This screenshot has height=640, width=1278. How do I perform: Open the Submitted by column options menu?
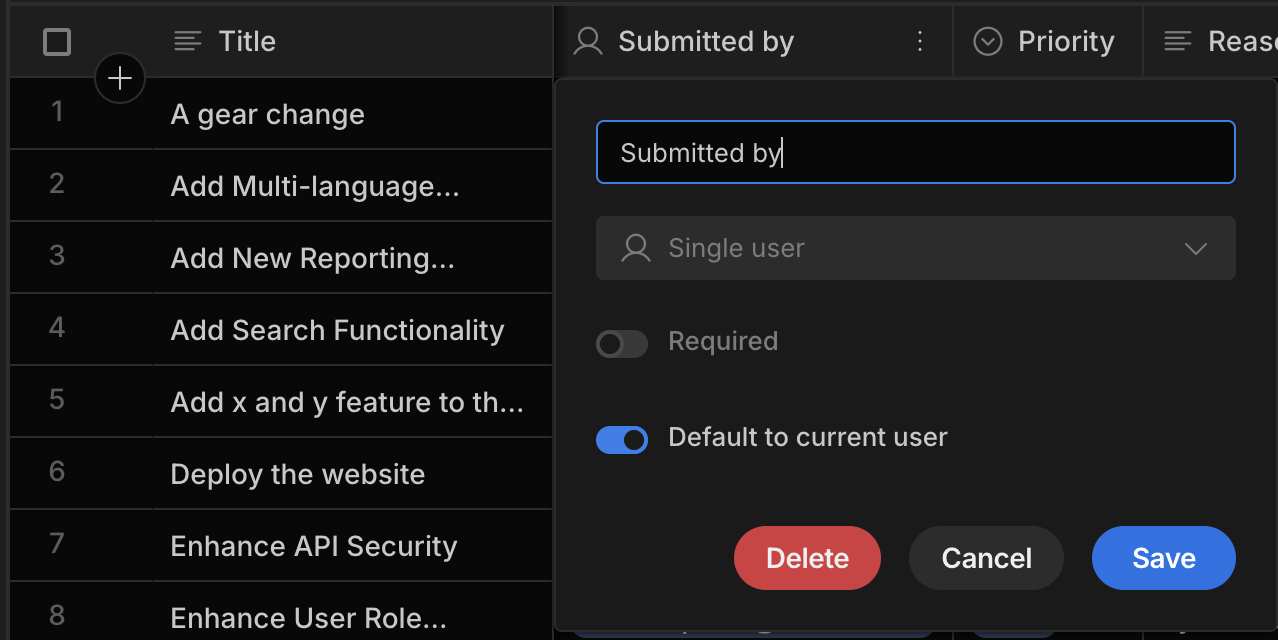[x=920, y=41]
